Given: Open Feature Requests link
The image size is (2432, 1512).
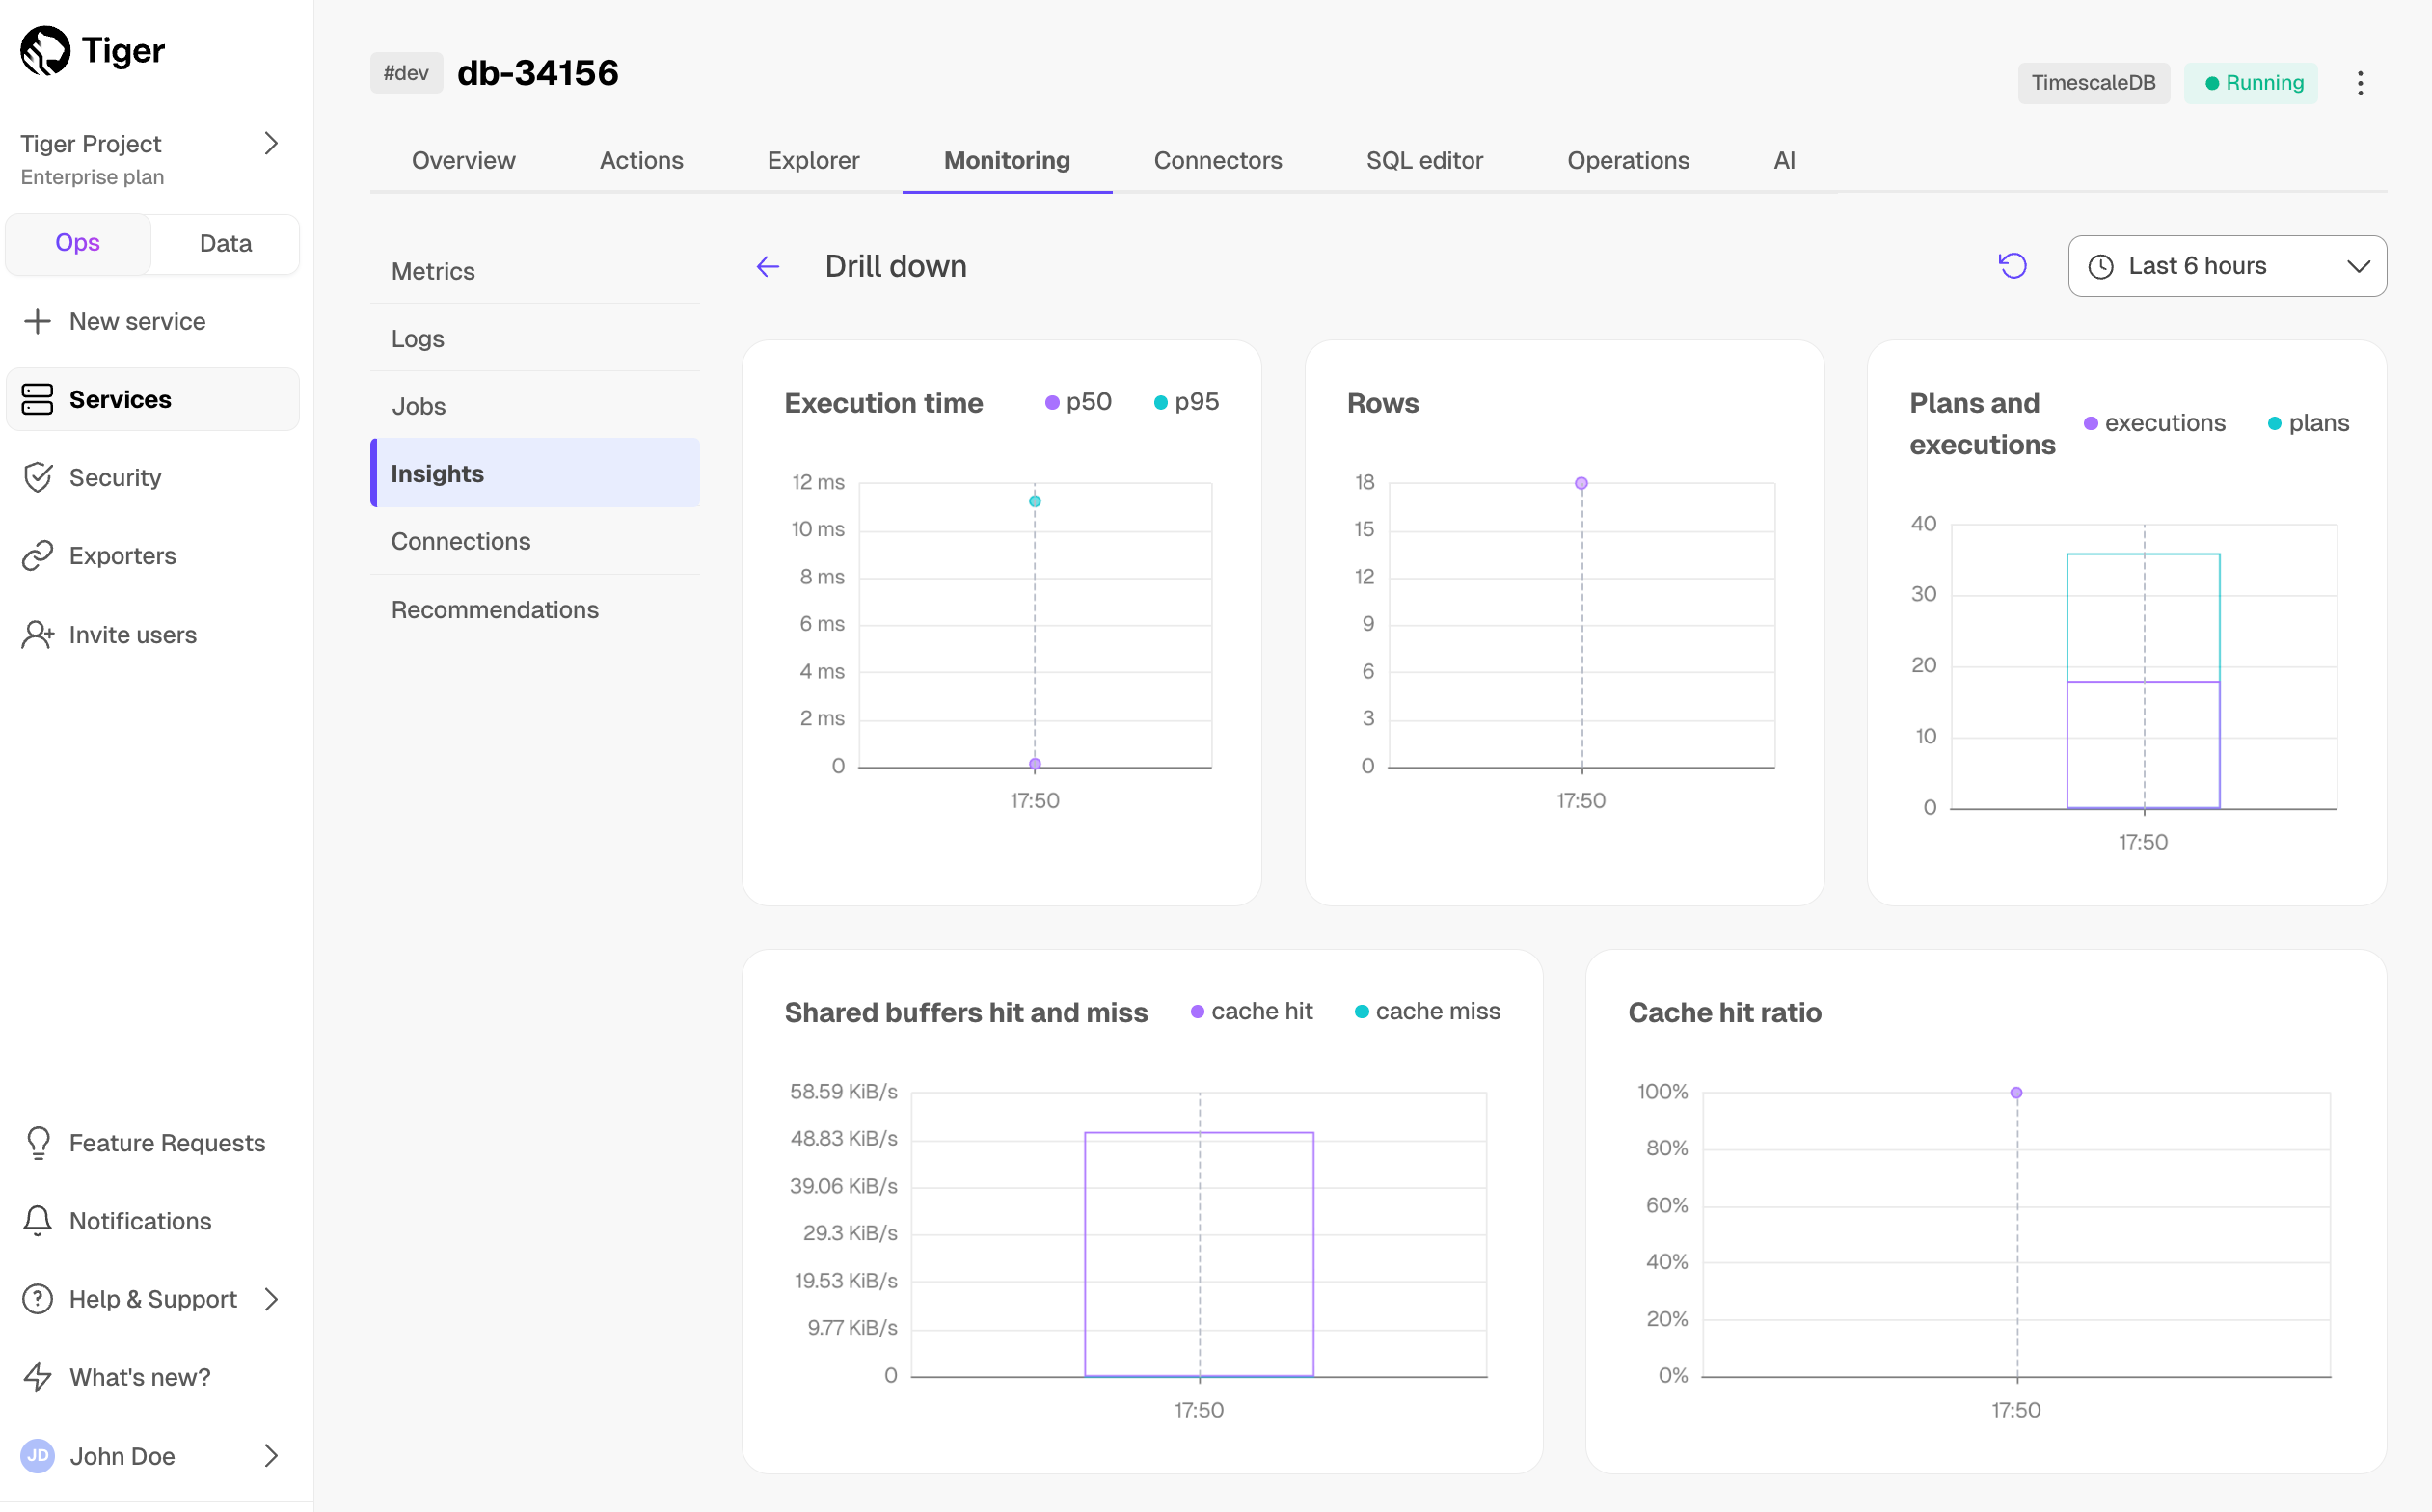Looking at the screenshot, I should (x=166, y=1142).
